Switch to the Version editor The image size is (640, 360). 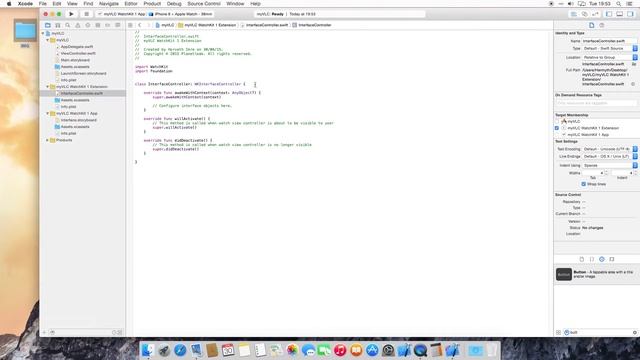pos(595,14)
